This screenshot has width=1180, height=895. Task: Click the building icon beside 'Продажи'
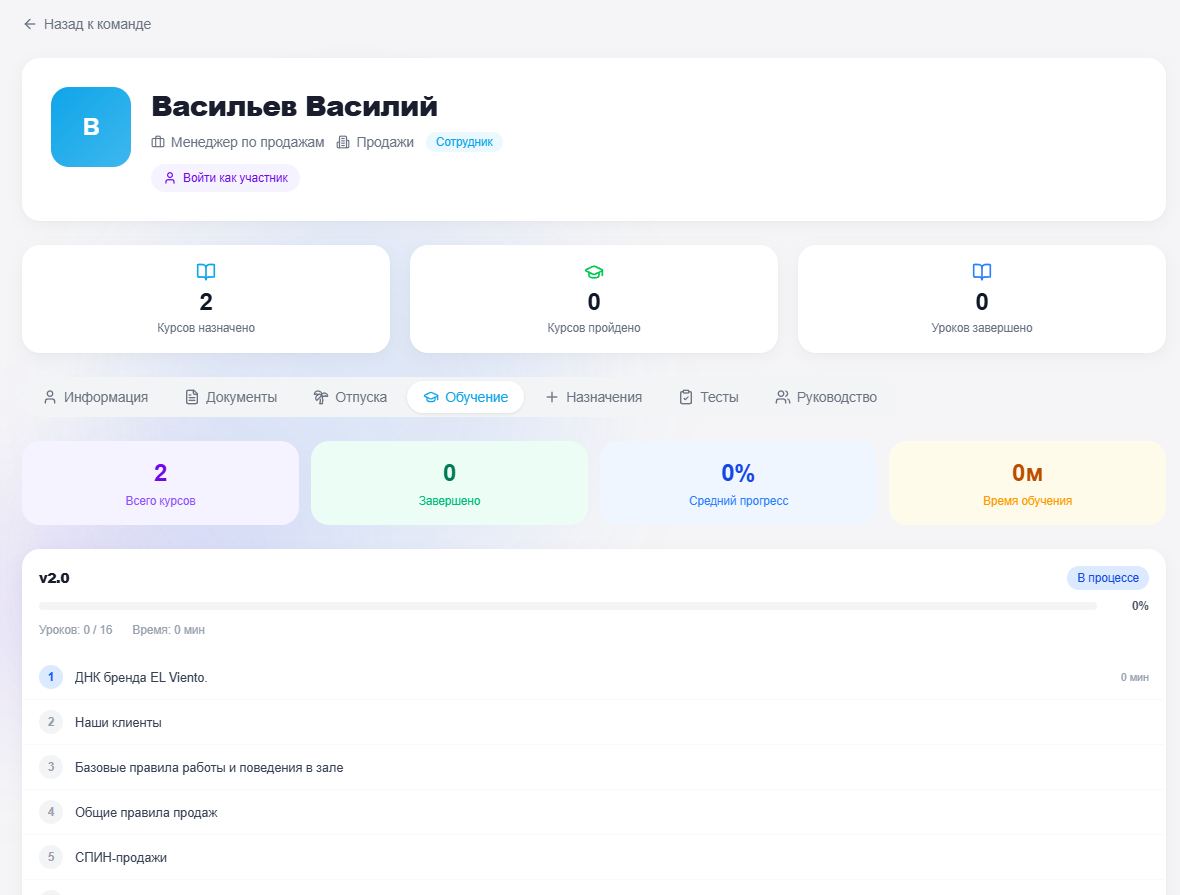pos(343,142)
